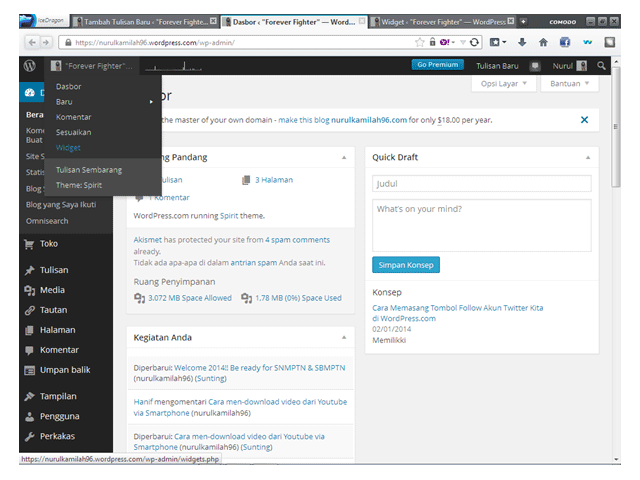The width and height of the screenshot is (640, 480).
Task: Collapse the Kegiatan Anda panel
Action: coord(344,337)
